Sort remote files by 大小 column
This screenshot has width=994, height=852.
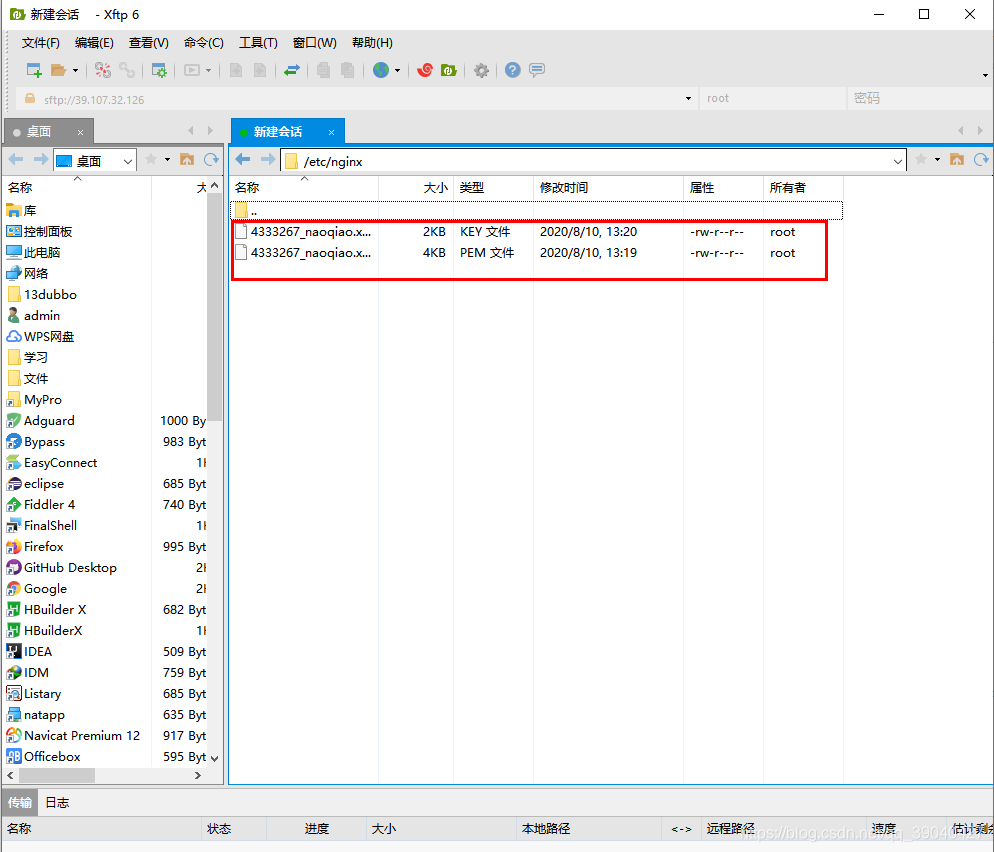click(x=416, y=188)
